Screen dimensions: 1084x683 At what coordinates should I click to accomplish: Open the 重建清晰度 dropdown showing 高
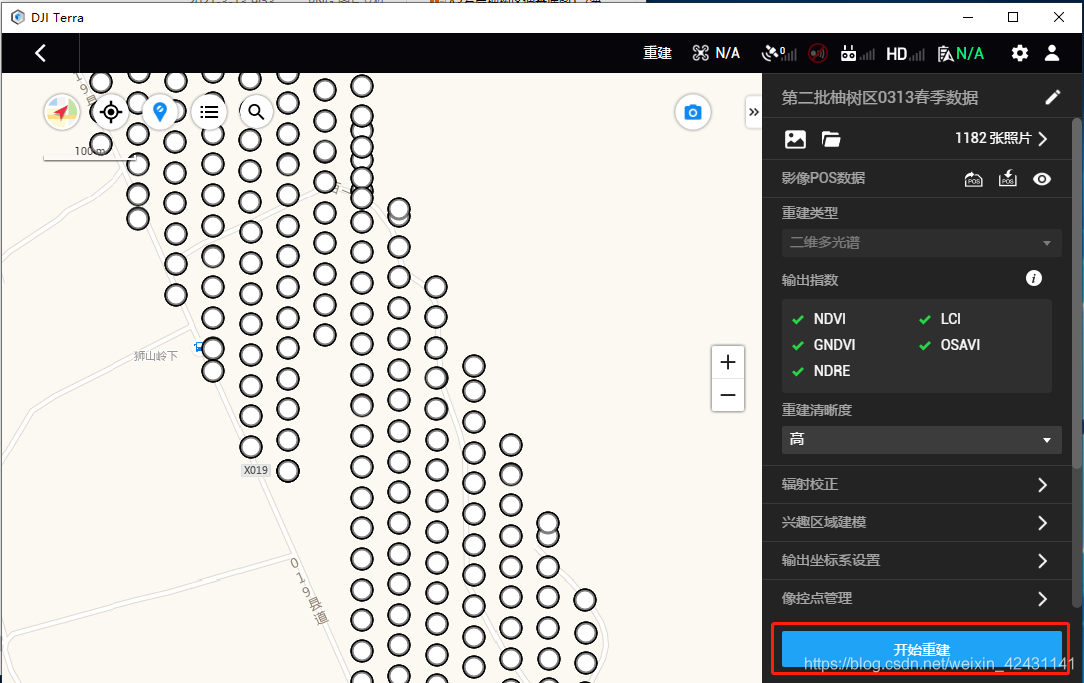[920, 440]
